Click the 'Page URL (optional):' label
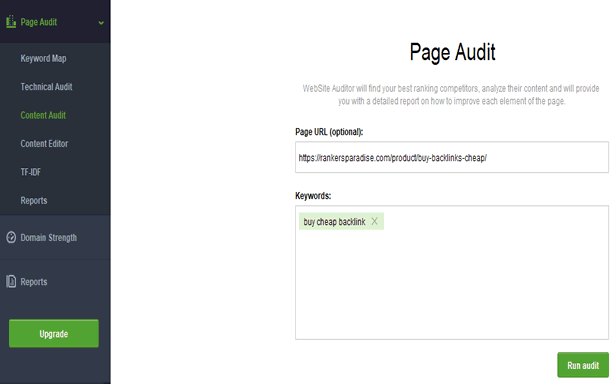Viewport: 610px width, 384px height. (329, 132)
